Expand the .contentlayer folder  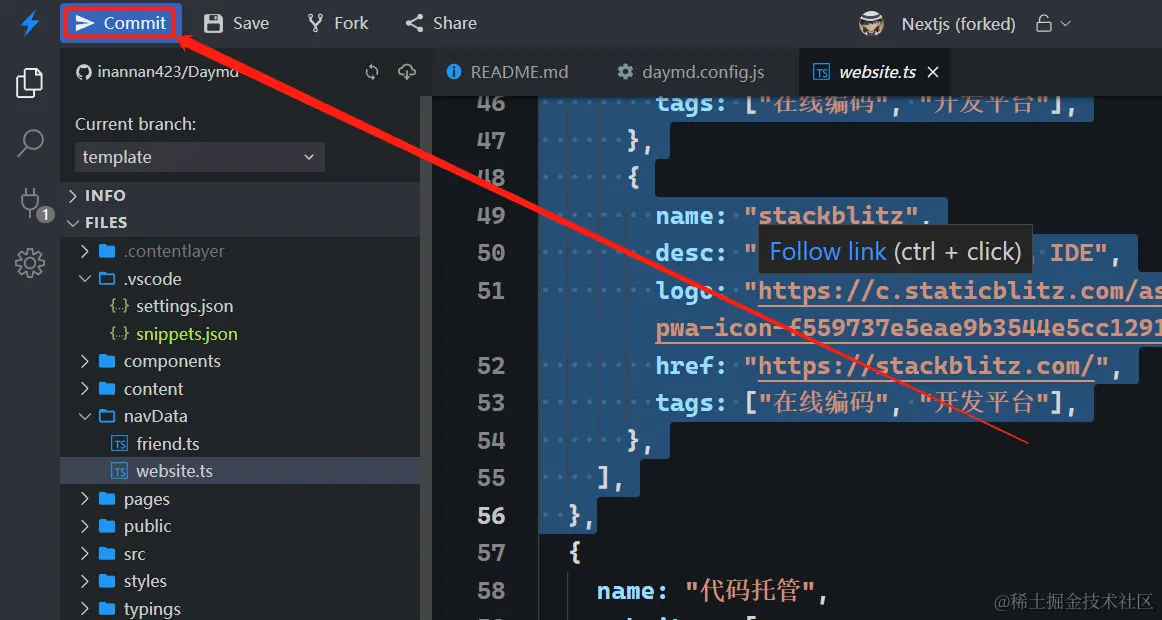[240, 251]
